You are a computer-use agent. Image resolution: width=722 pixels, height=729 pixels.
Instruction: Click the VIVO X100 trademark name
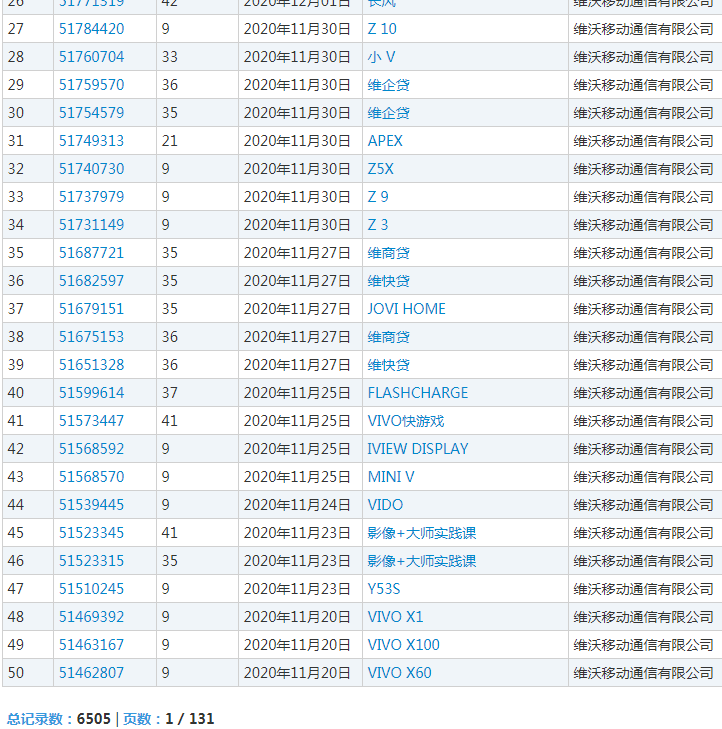[403, 644]
